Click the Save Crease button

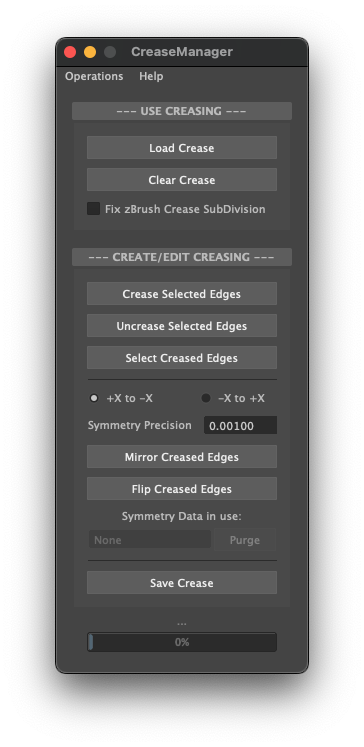point(182,583)
